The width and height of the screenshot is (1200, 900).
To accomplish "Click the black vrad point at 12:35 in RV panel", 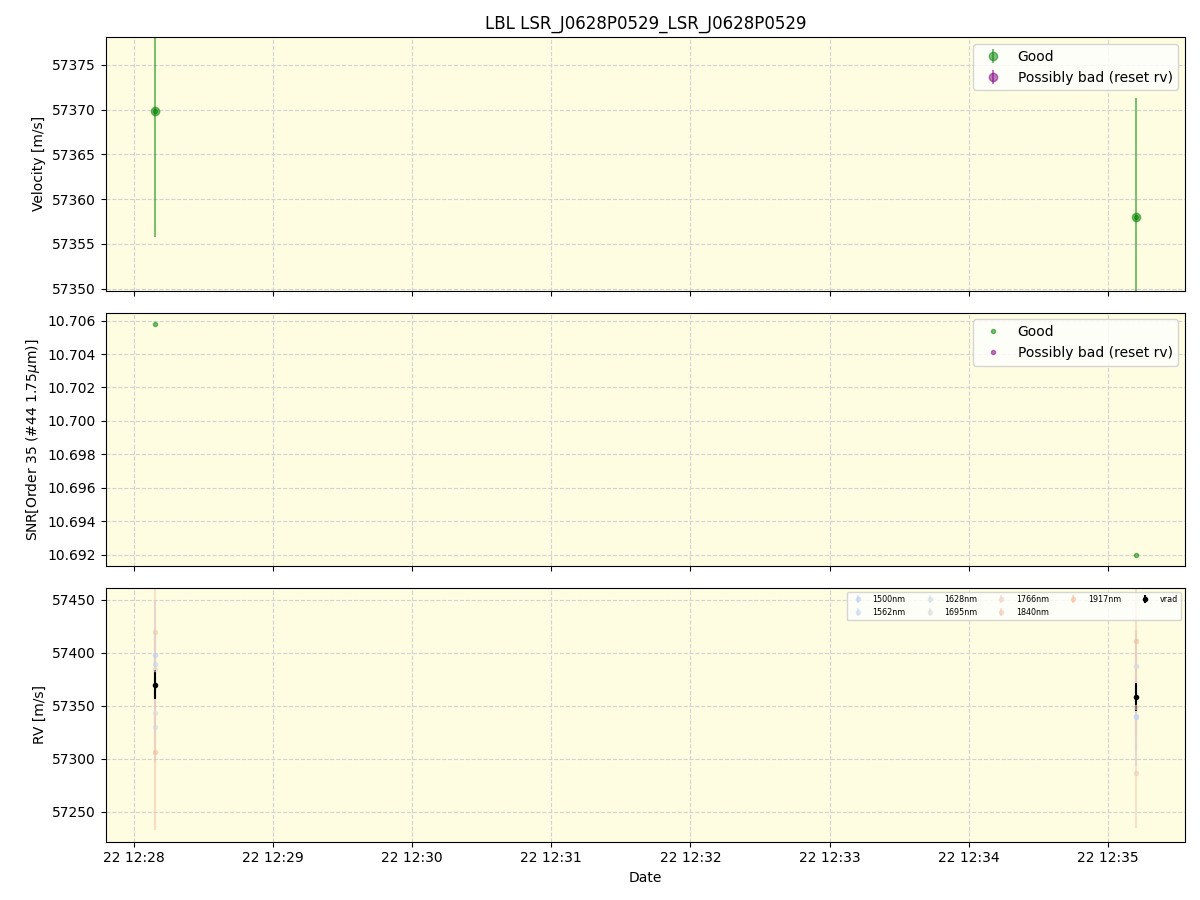I will tap(1136, 697).
